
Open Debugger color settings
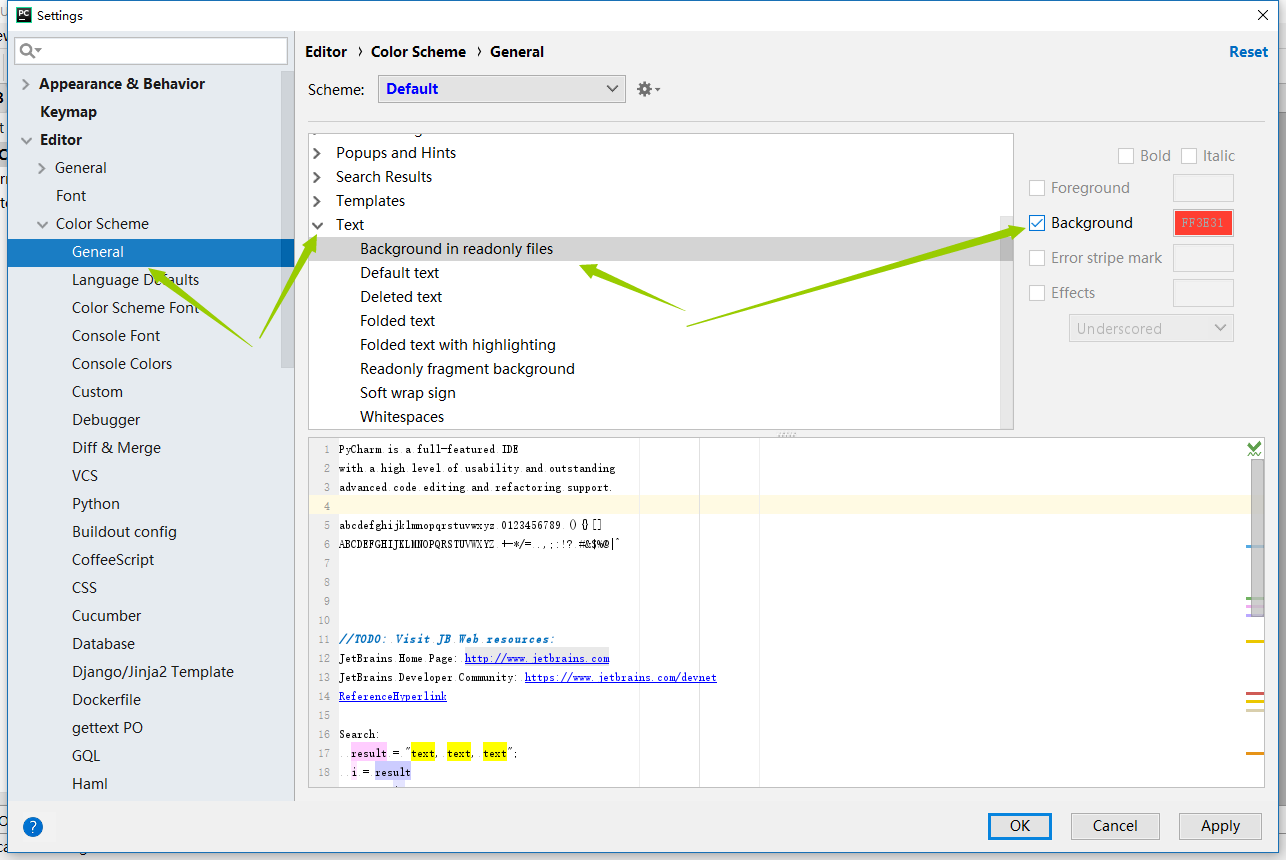tap(106, 420)
